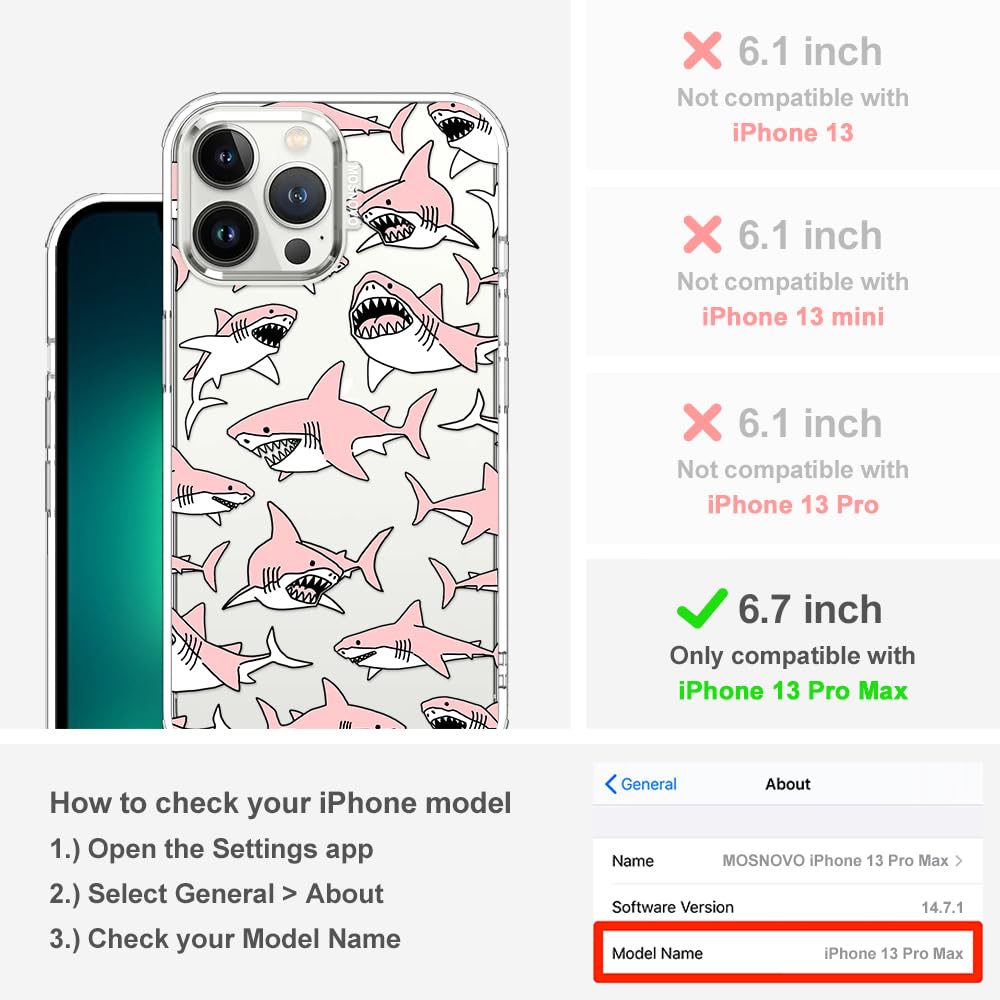Click the About header title
This screenshot has height=1000, width=1000.
(788, 784)
